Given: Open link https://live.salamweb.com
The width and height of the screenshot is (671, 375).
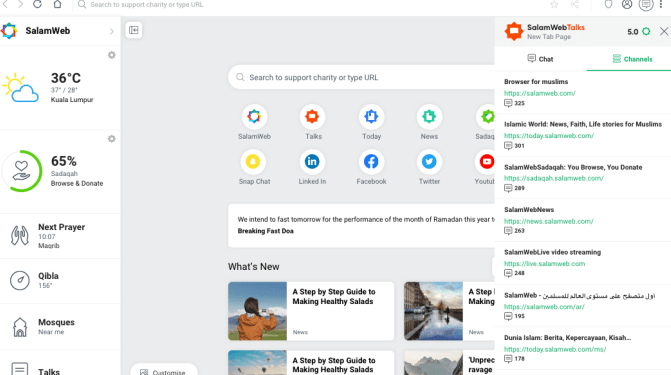Looking at the screenshot, I should click(x=544, y=263).
